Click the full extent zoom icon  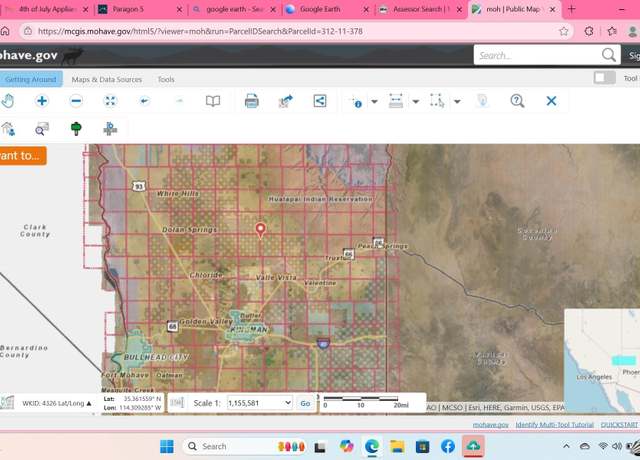point(110,101)
